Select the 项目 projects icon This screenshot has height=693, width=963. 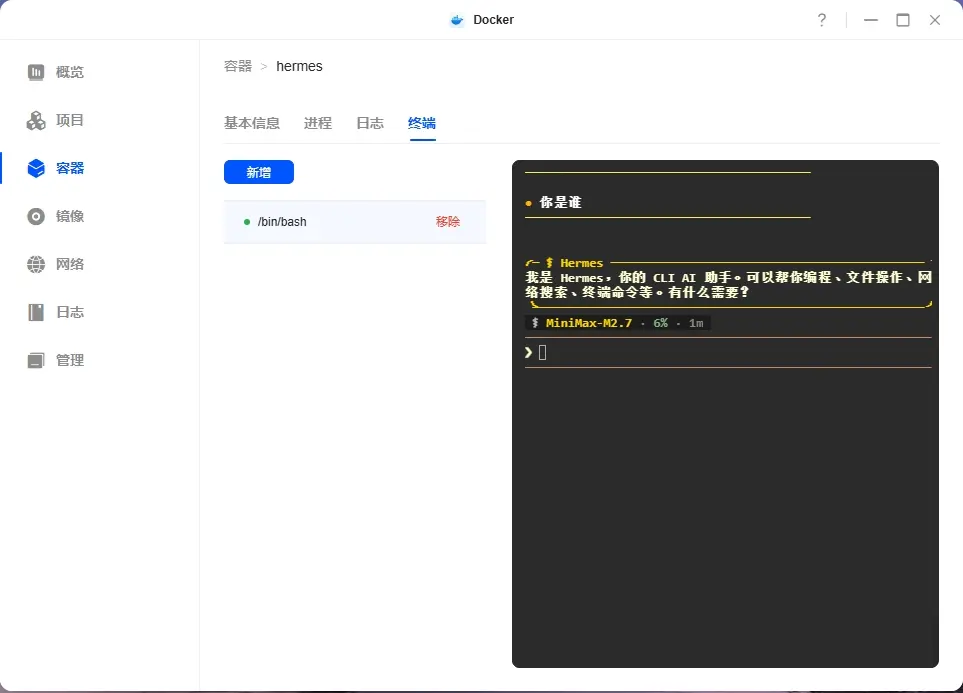coord(55,120)
